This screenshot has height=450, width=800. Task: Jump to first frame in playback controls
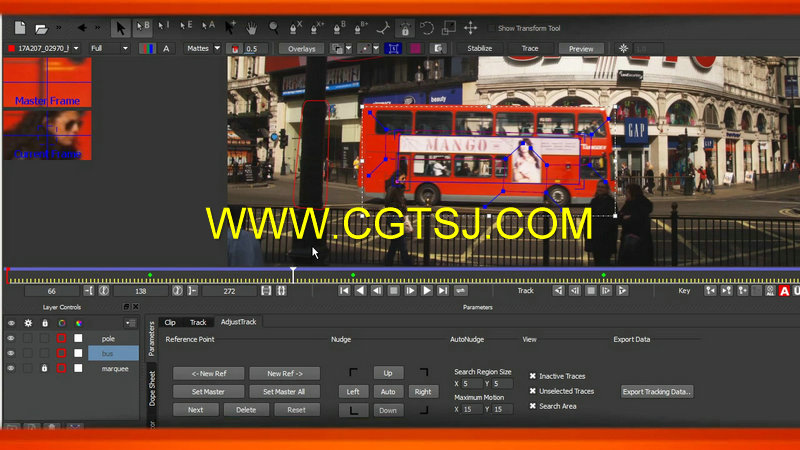point(344,291)
